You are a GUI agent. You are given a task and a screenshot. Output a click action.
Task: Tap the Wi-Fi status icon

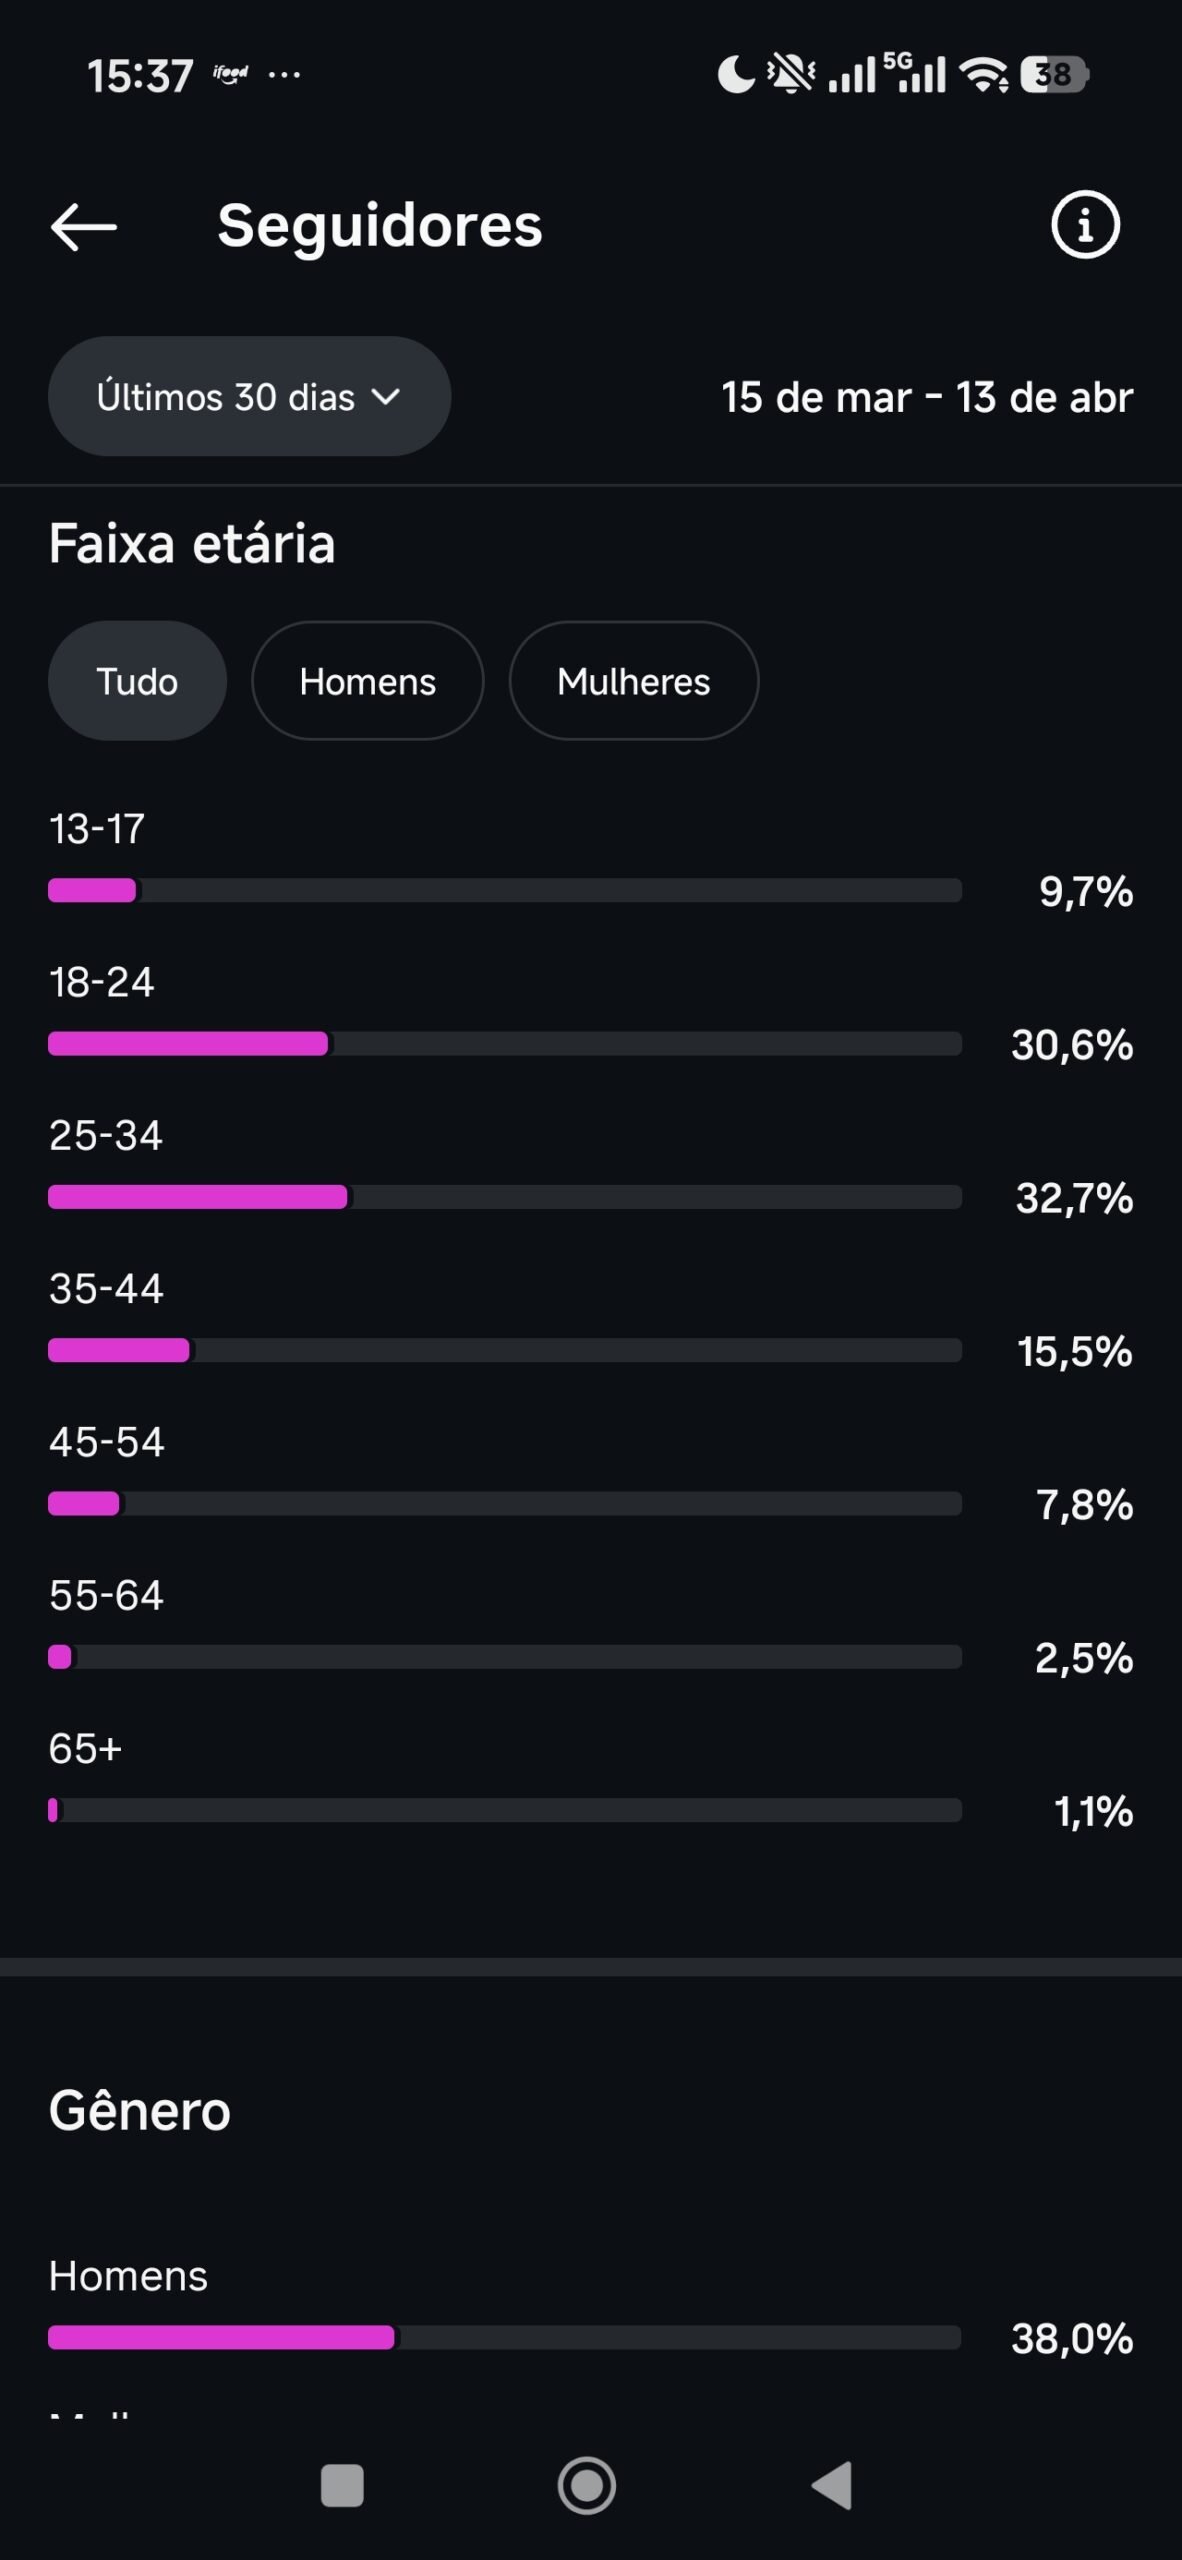pyautogui.click(x=983, y=75)
